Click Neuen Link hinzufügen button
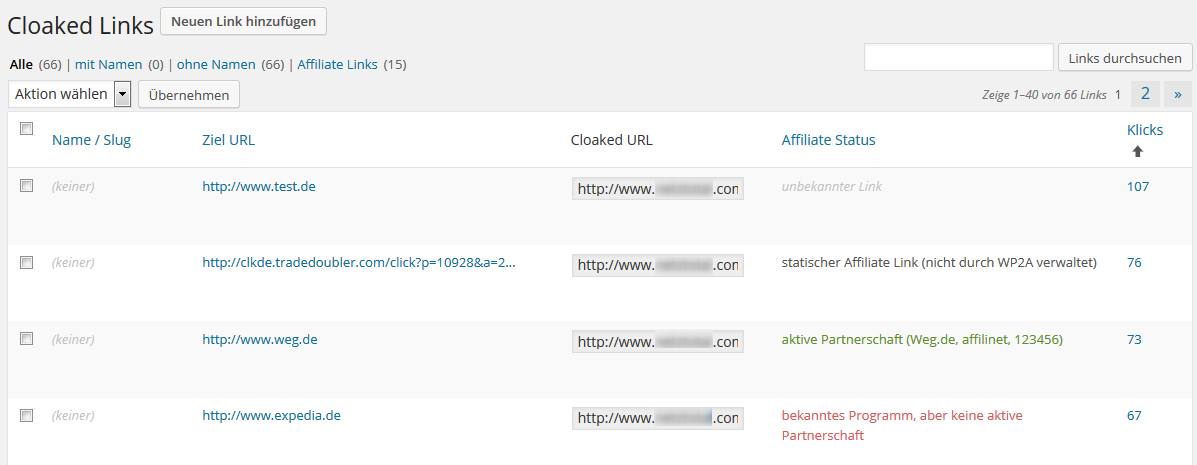The height and width of the screenshot is (465, 1197). [x=244, y=21]
